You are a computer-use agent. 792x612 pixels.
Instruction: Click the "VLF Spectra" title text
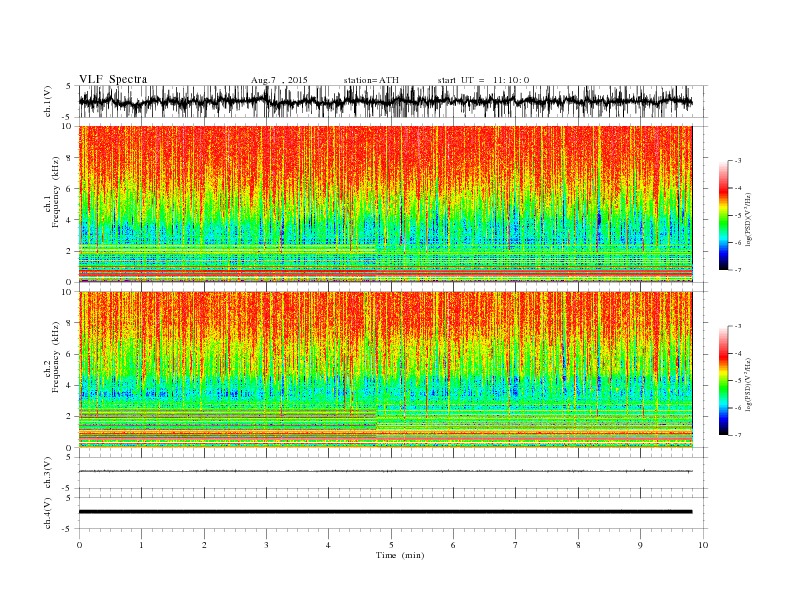113,79
